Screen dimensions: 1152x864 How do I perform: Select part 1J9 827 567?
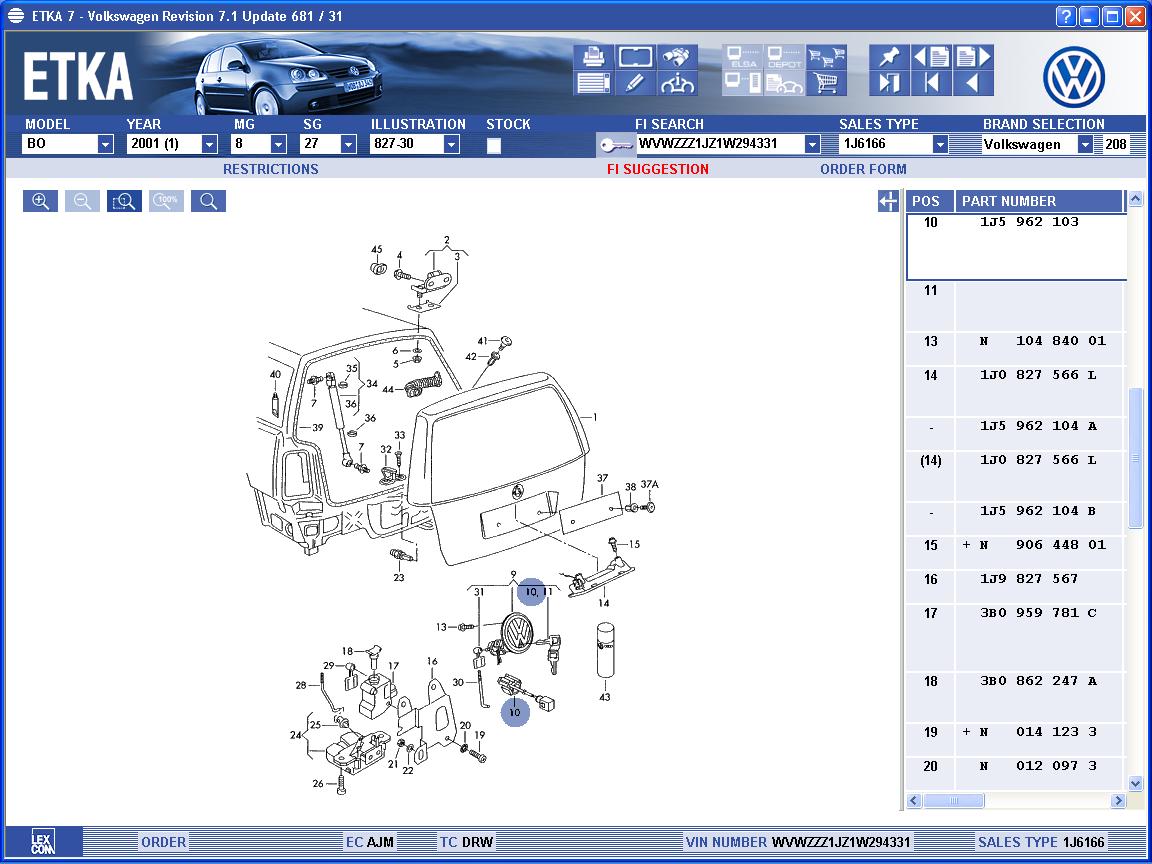click(1016, 586)
